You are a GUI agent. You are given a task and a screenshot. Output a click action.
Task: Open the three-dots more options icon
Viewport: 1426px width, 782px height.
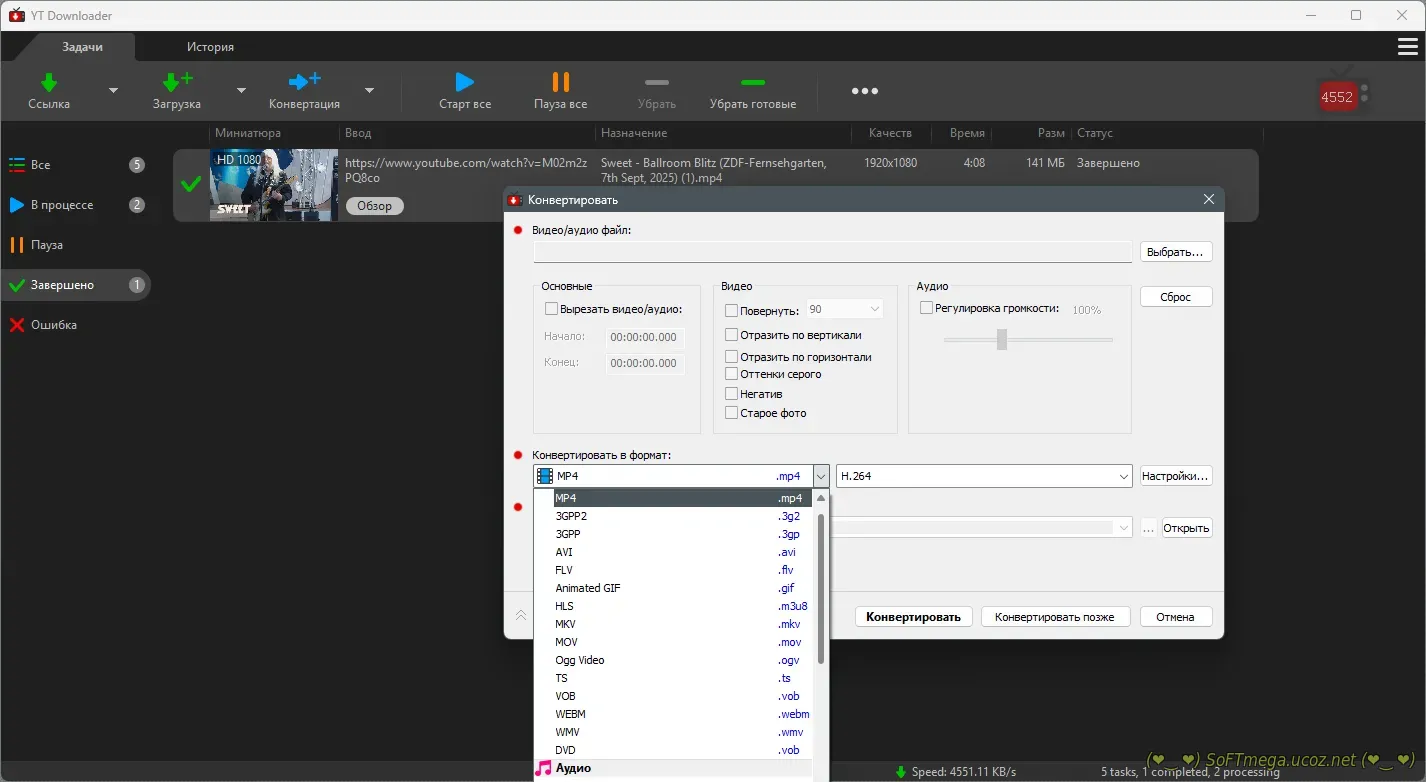[864, 91]
